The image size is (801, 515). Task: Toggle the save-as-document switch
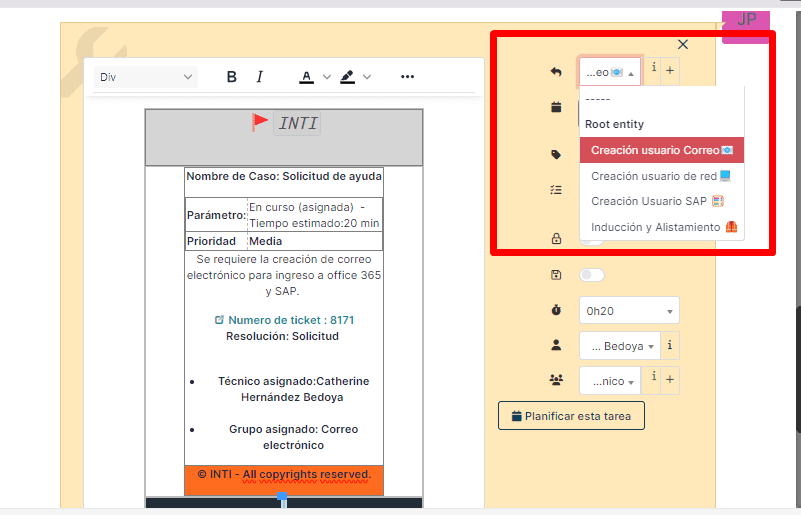tap(592, 275)
